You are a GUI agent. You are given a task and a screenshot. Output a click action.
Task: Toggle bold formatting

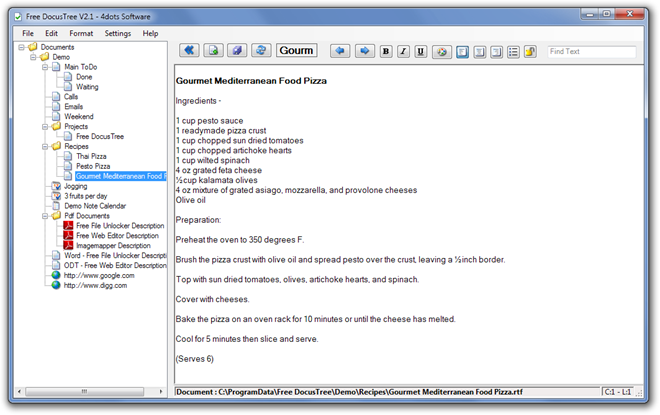[x=386, y=51]
